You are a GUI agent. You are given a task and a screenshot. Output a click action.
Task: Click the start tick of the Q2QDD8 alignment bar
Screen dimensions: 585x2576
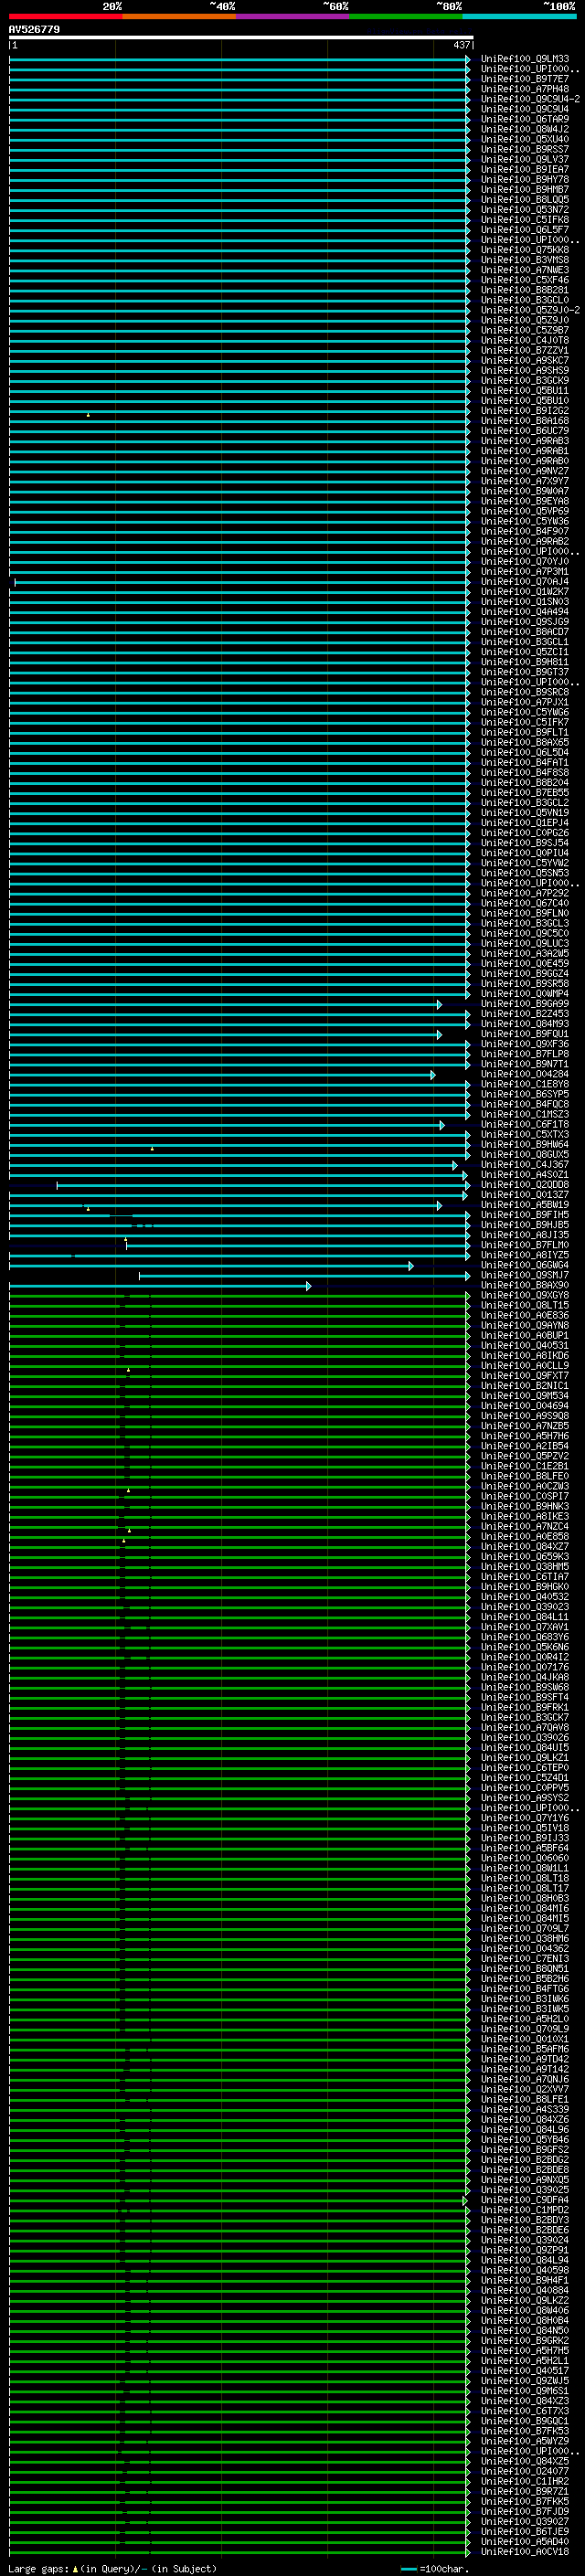[57, 1185]
